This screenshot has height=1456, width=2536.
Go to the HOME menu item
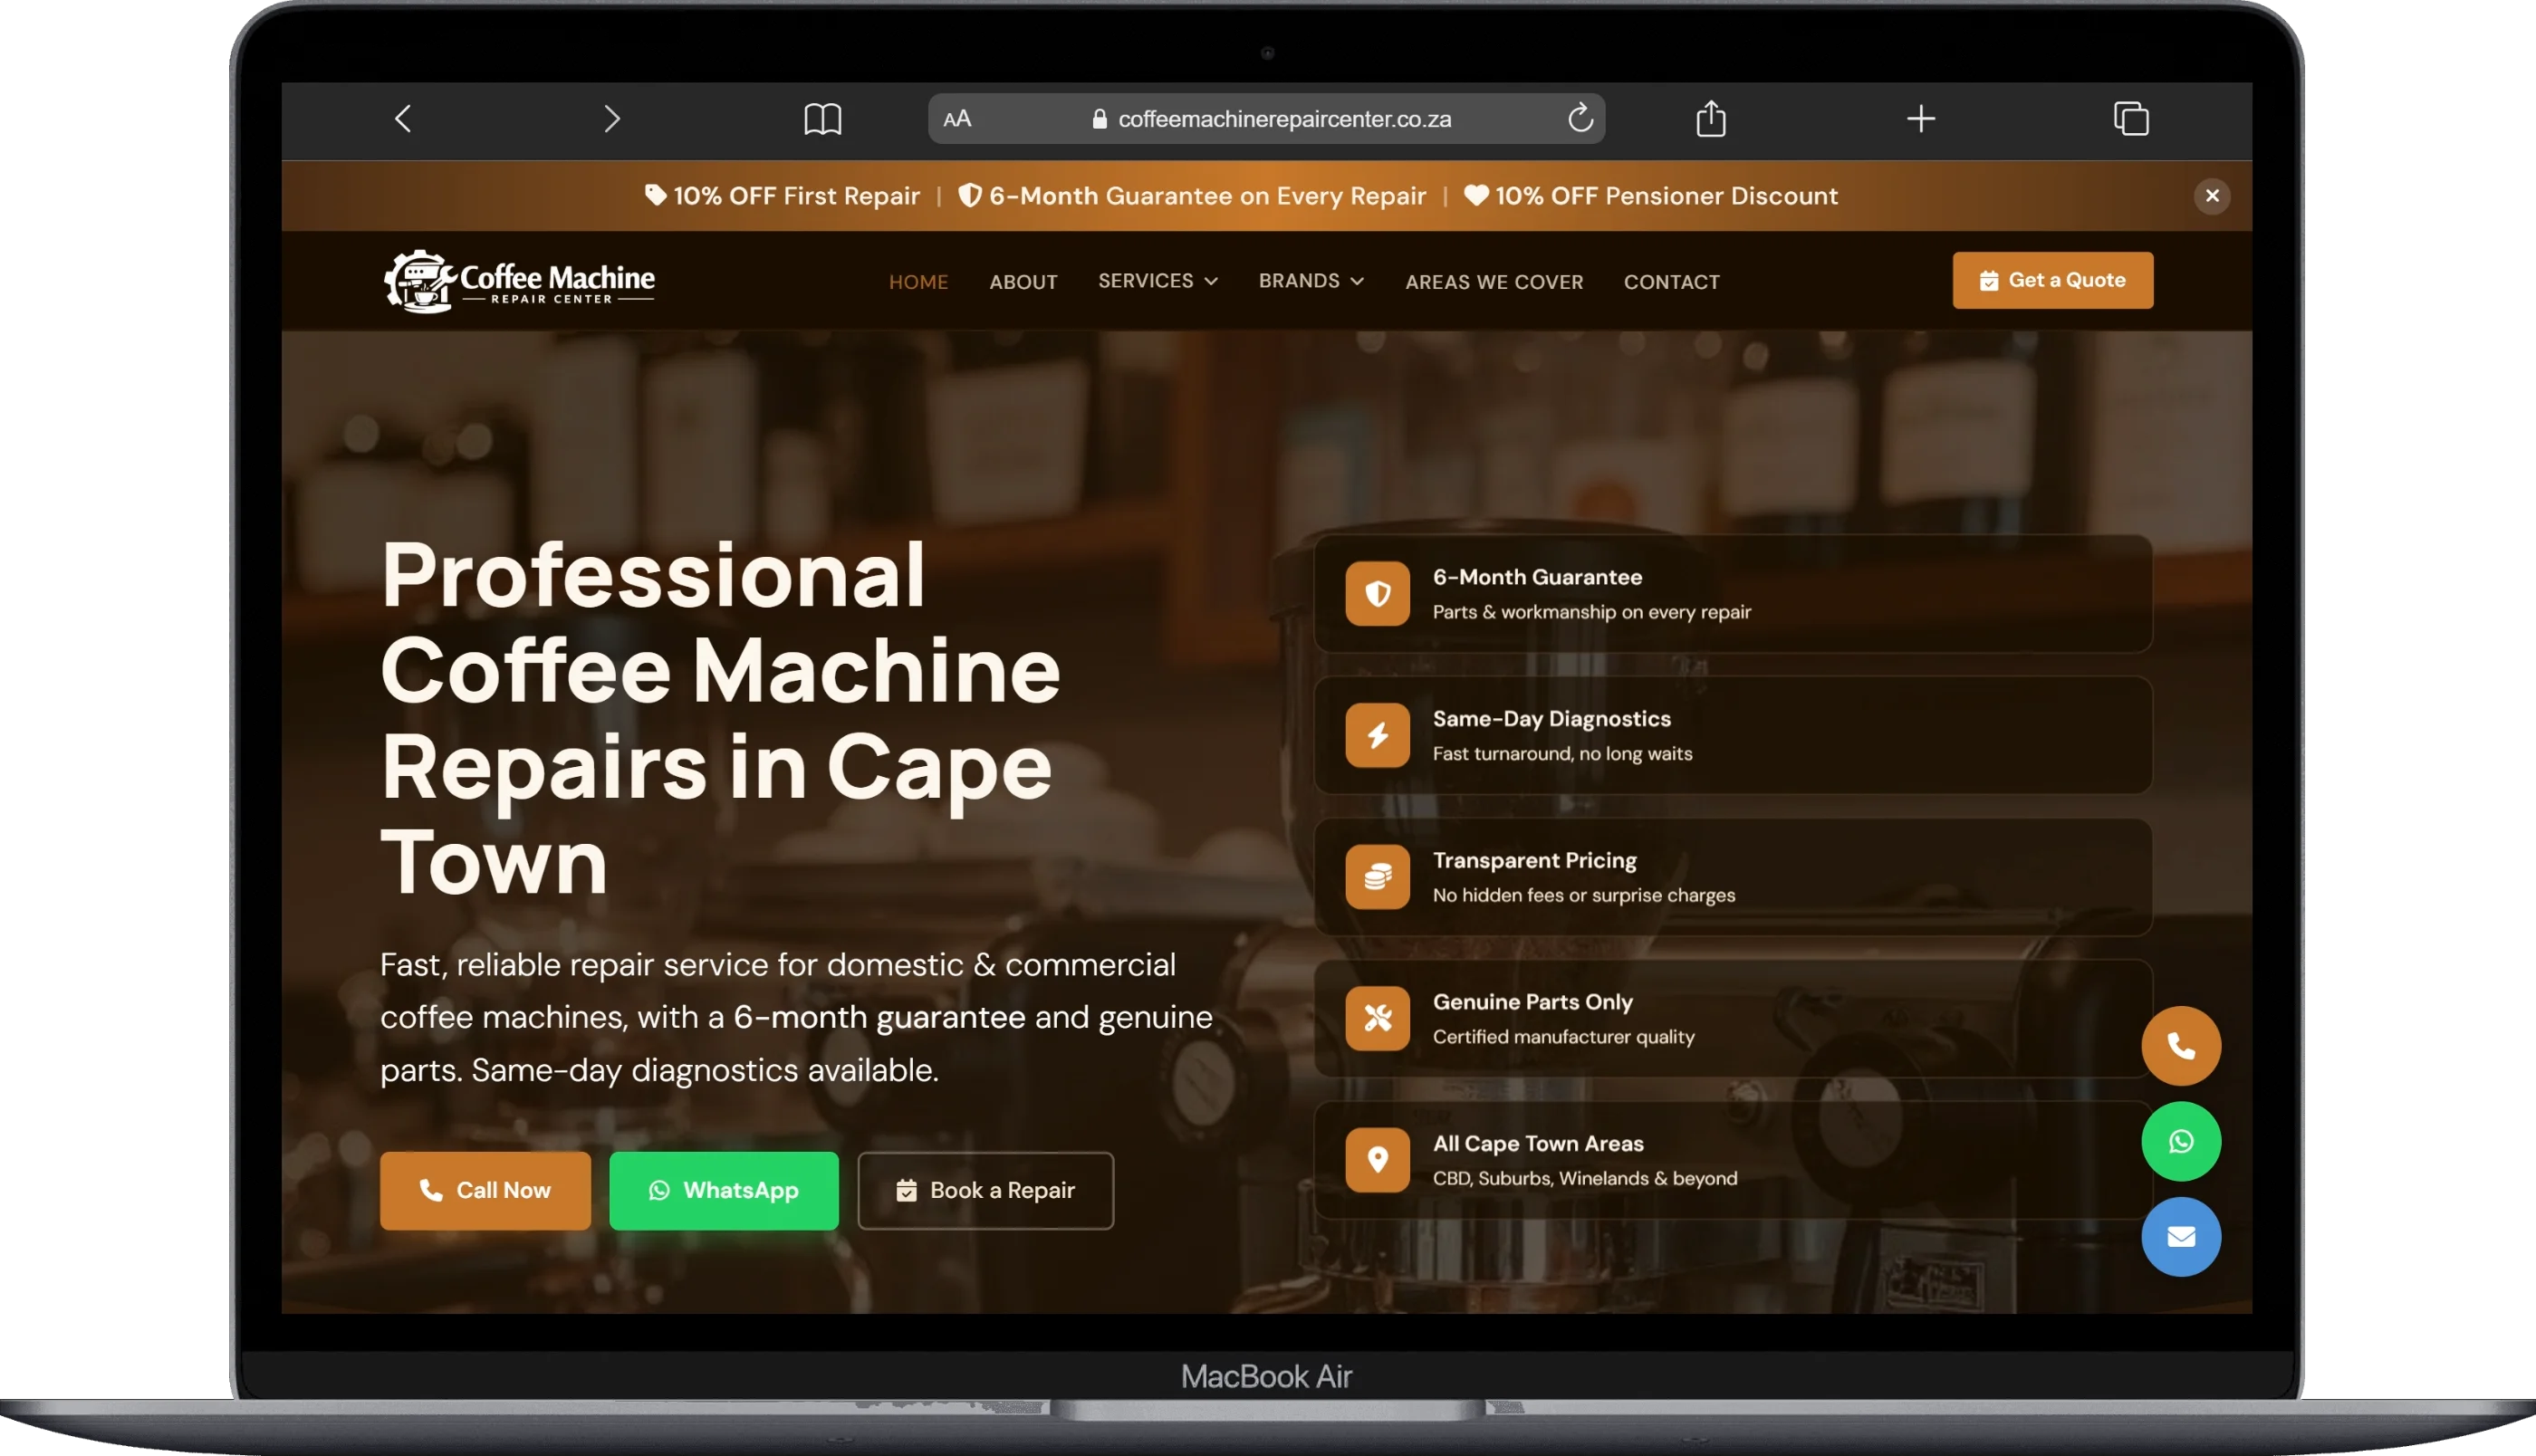(918, 282)
